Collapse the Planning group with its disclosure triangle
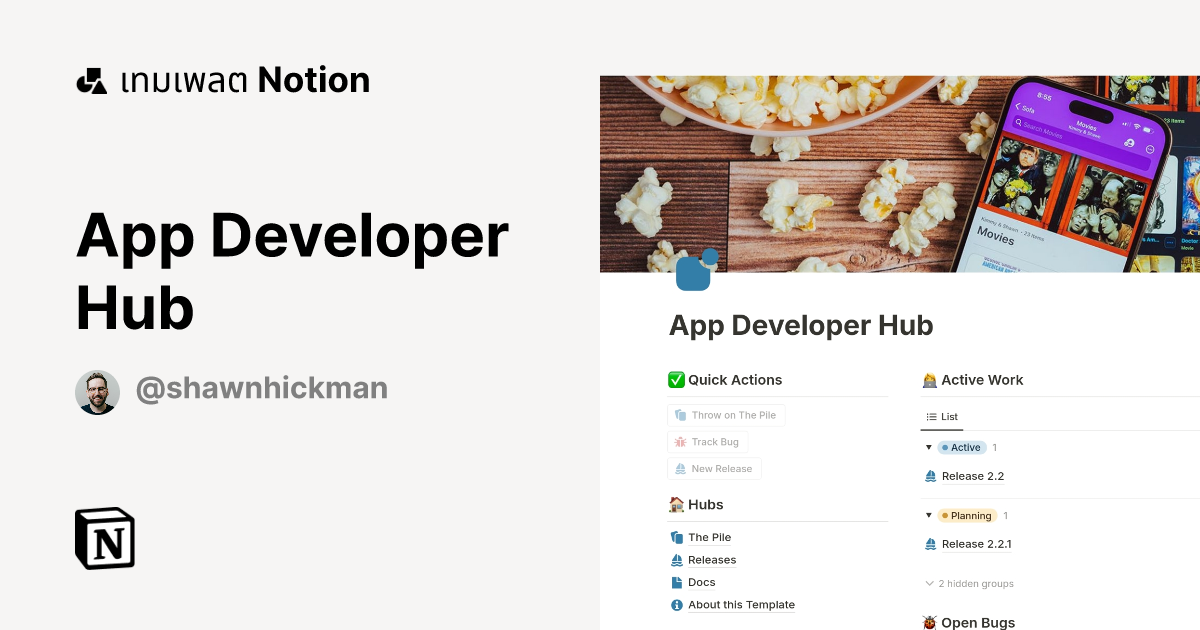The width and height of the screenshot is (1200, 630). point(929,515)
